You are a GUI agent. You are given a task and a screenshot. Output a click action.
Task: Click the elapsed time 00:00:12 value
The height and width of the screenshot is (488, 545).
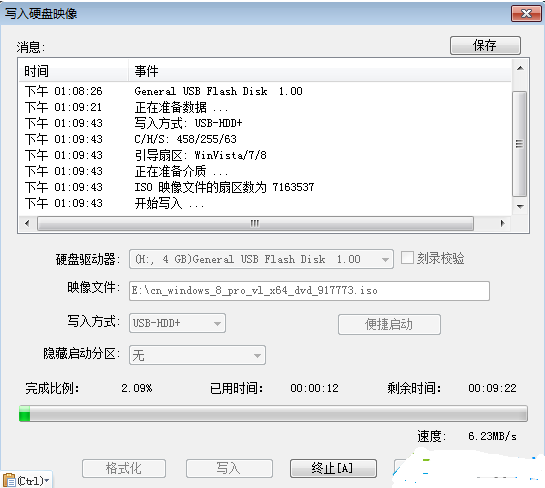pos(315,388)
